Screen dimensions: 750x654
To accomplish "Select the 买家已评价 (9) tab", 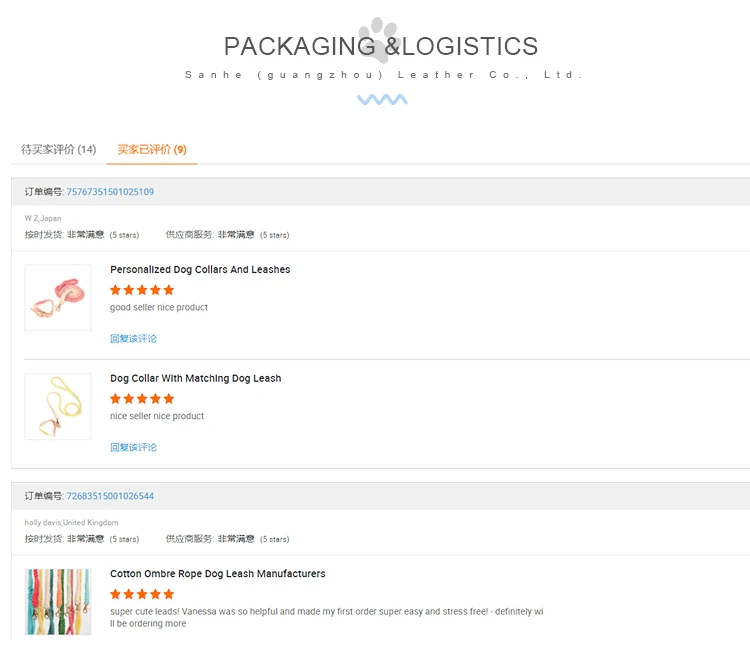I will point(152,150).
